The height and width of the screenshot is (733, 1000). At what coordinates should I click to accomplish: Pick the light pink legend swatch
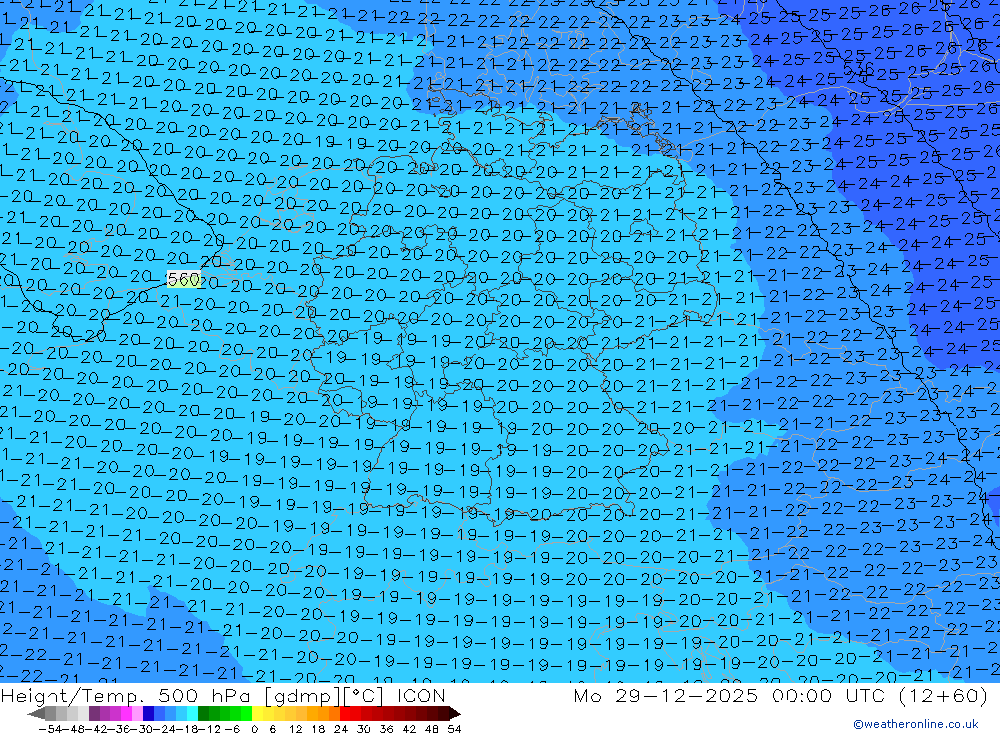[137, 714]
